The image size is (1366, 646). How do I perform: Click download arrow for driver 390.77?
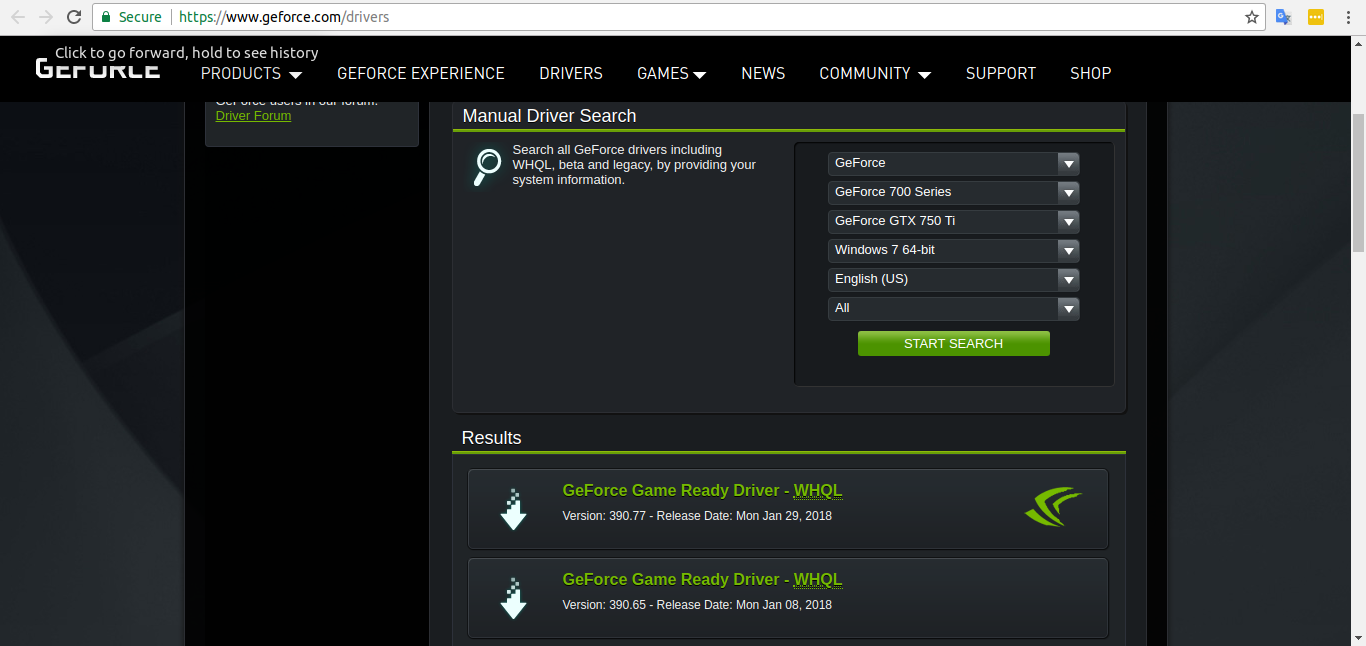click(x=513, y=510)
